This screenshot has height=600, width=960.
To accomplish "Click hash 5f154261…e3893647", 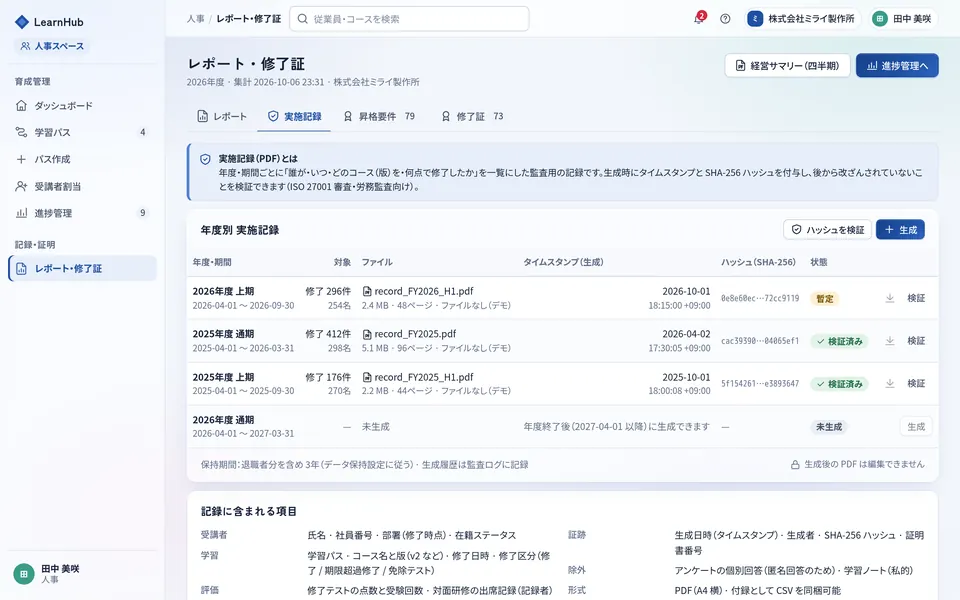I will [x=760, y=384].
